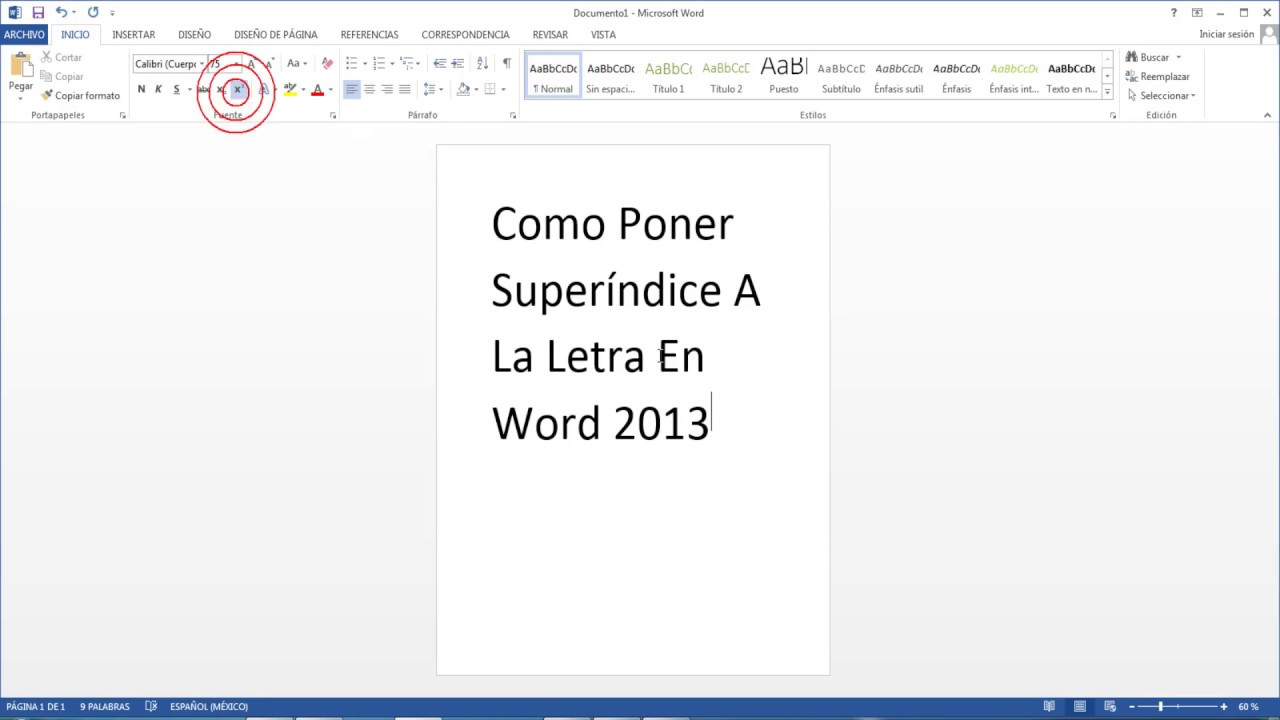The image size is (1280, 720).
Task: Toggle subscript x₂ formatting
Action: click(x=220, y=90)
